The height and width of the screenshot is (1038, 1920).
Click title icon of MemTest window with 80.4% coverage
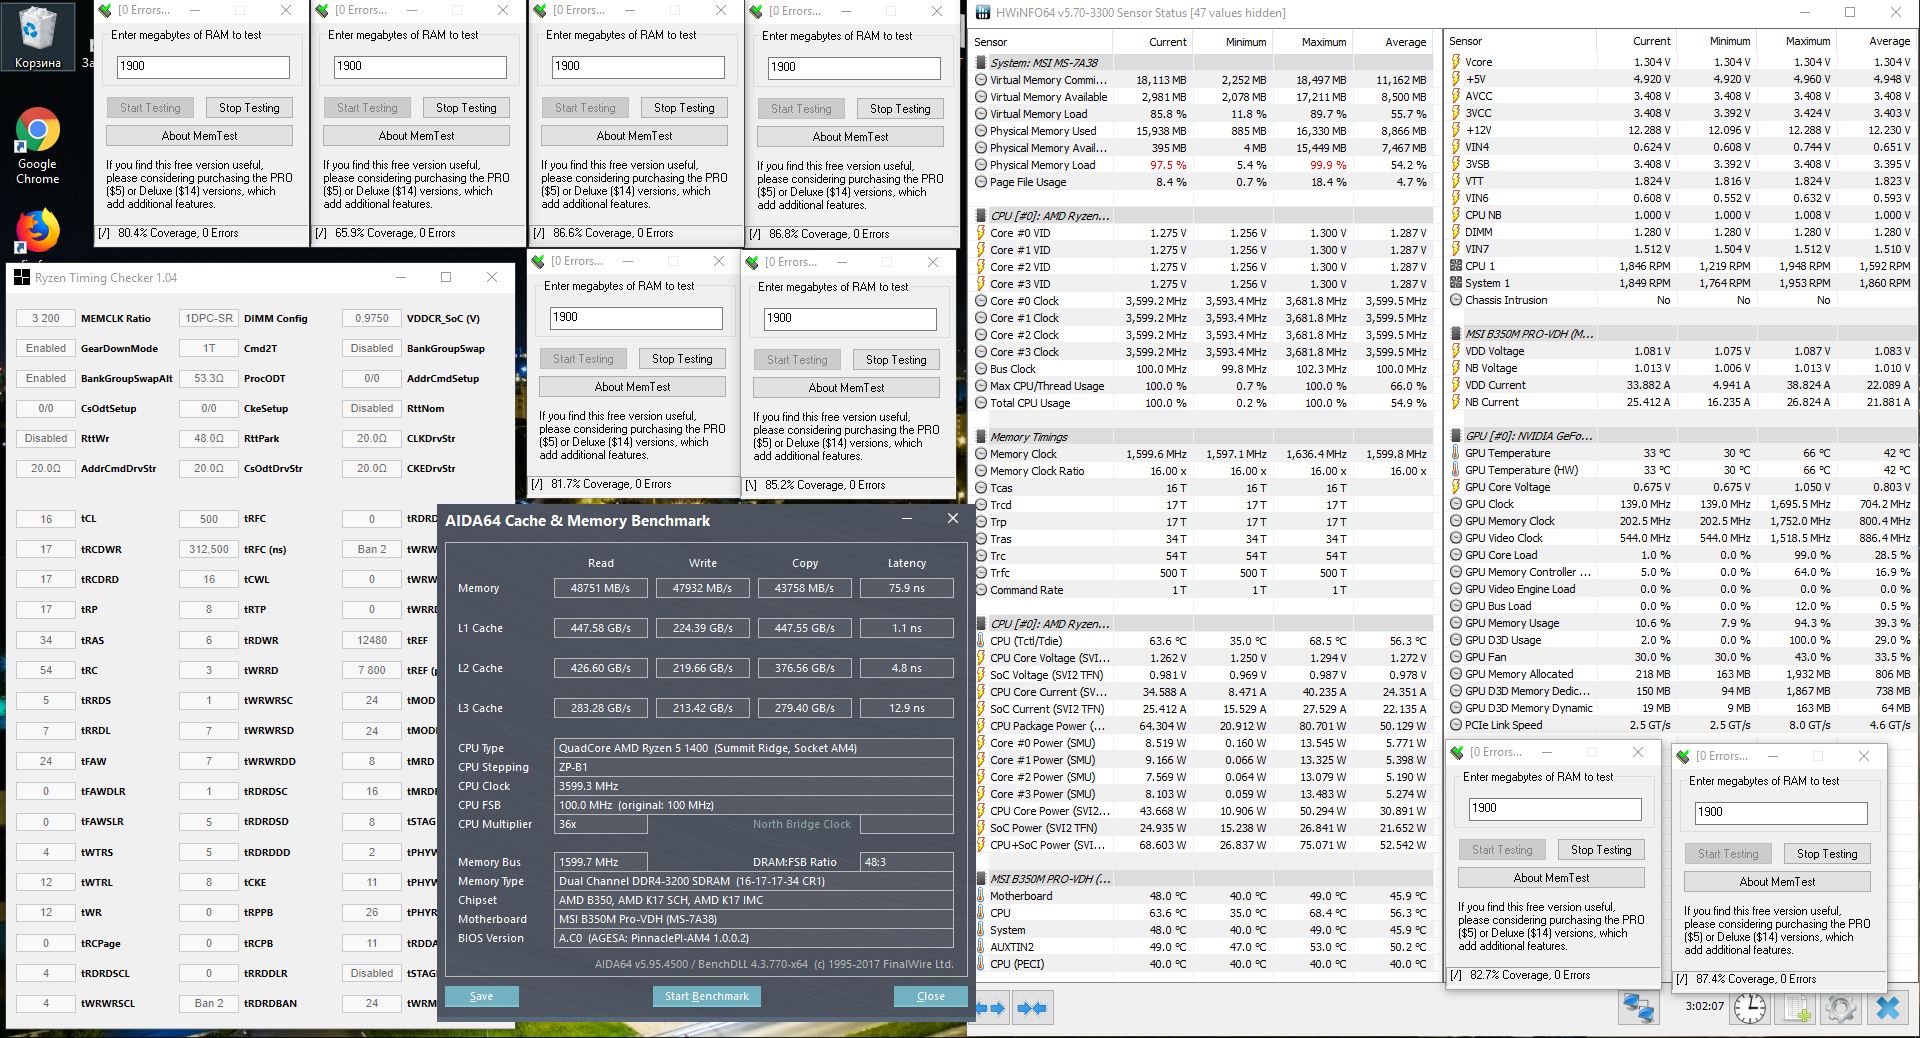[105, 10]
